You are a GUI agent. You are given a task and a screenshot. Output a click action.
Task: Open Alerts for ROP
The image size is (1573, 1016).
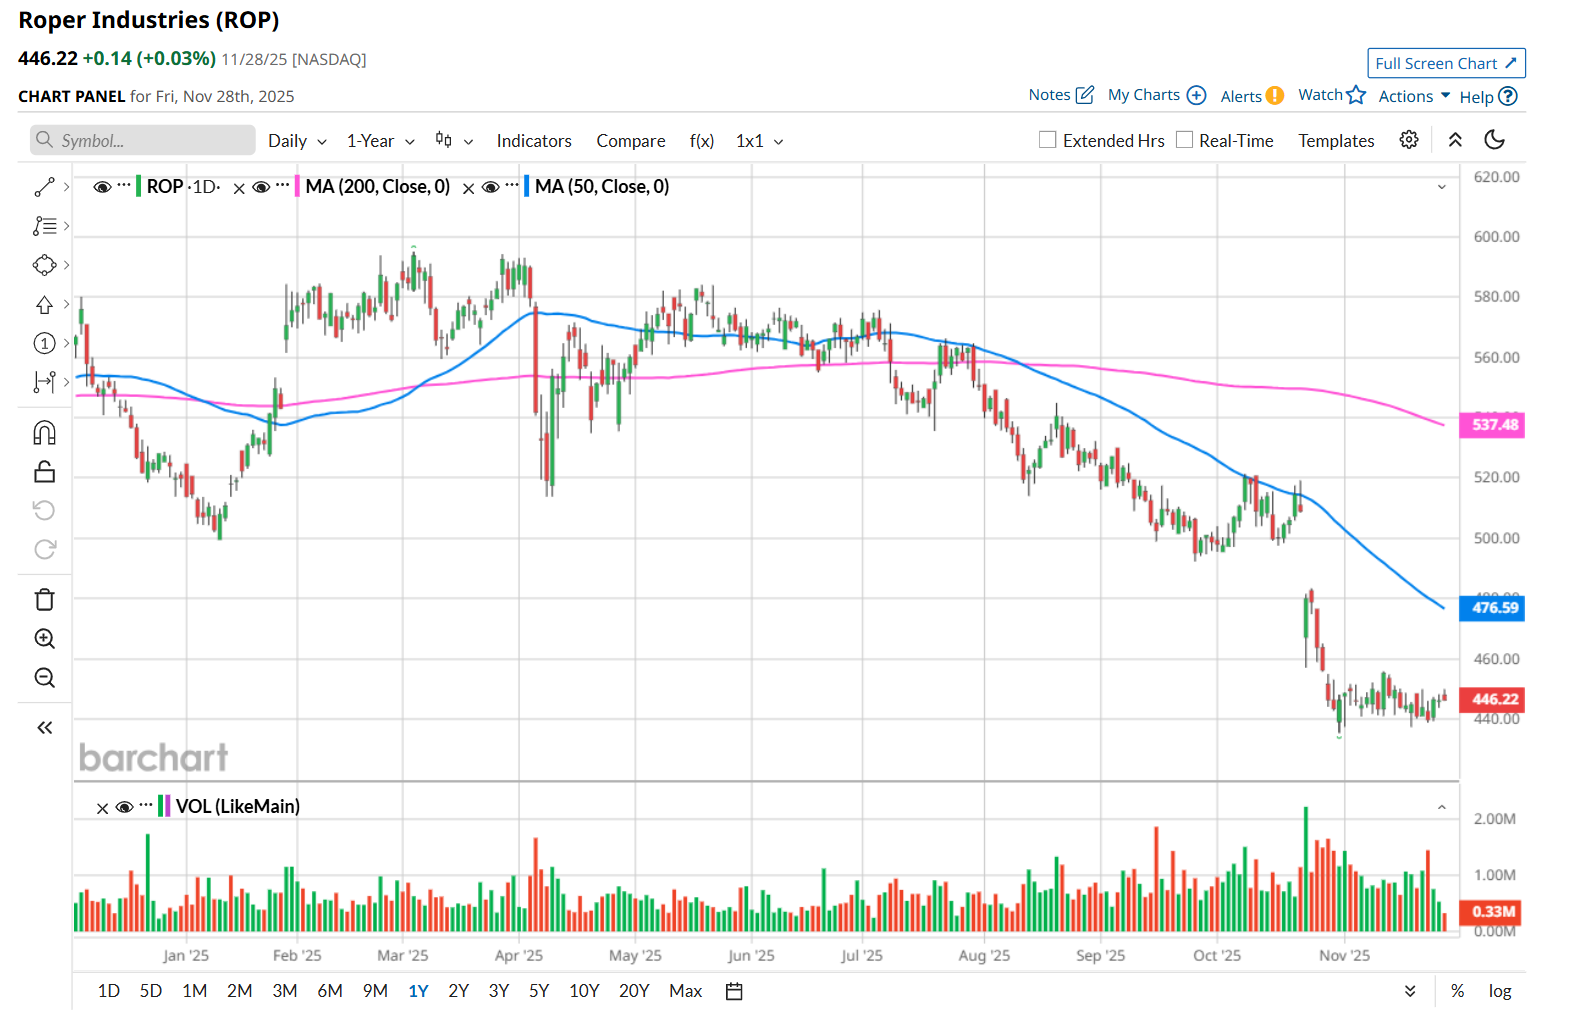[1252, 96]
